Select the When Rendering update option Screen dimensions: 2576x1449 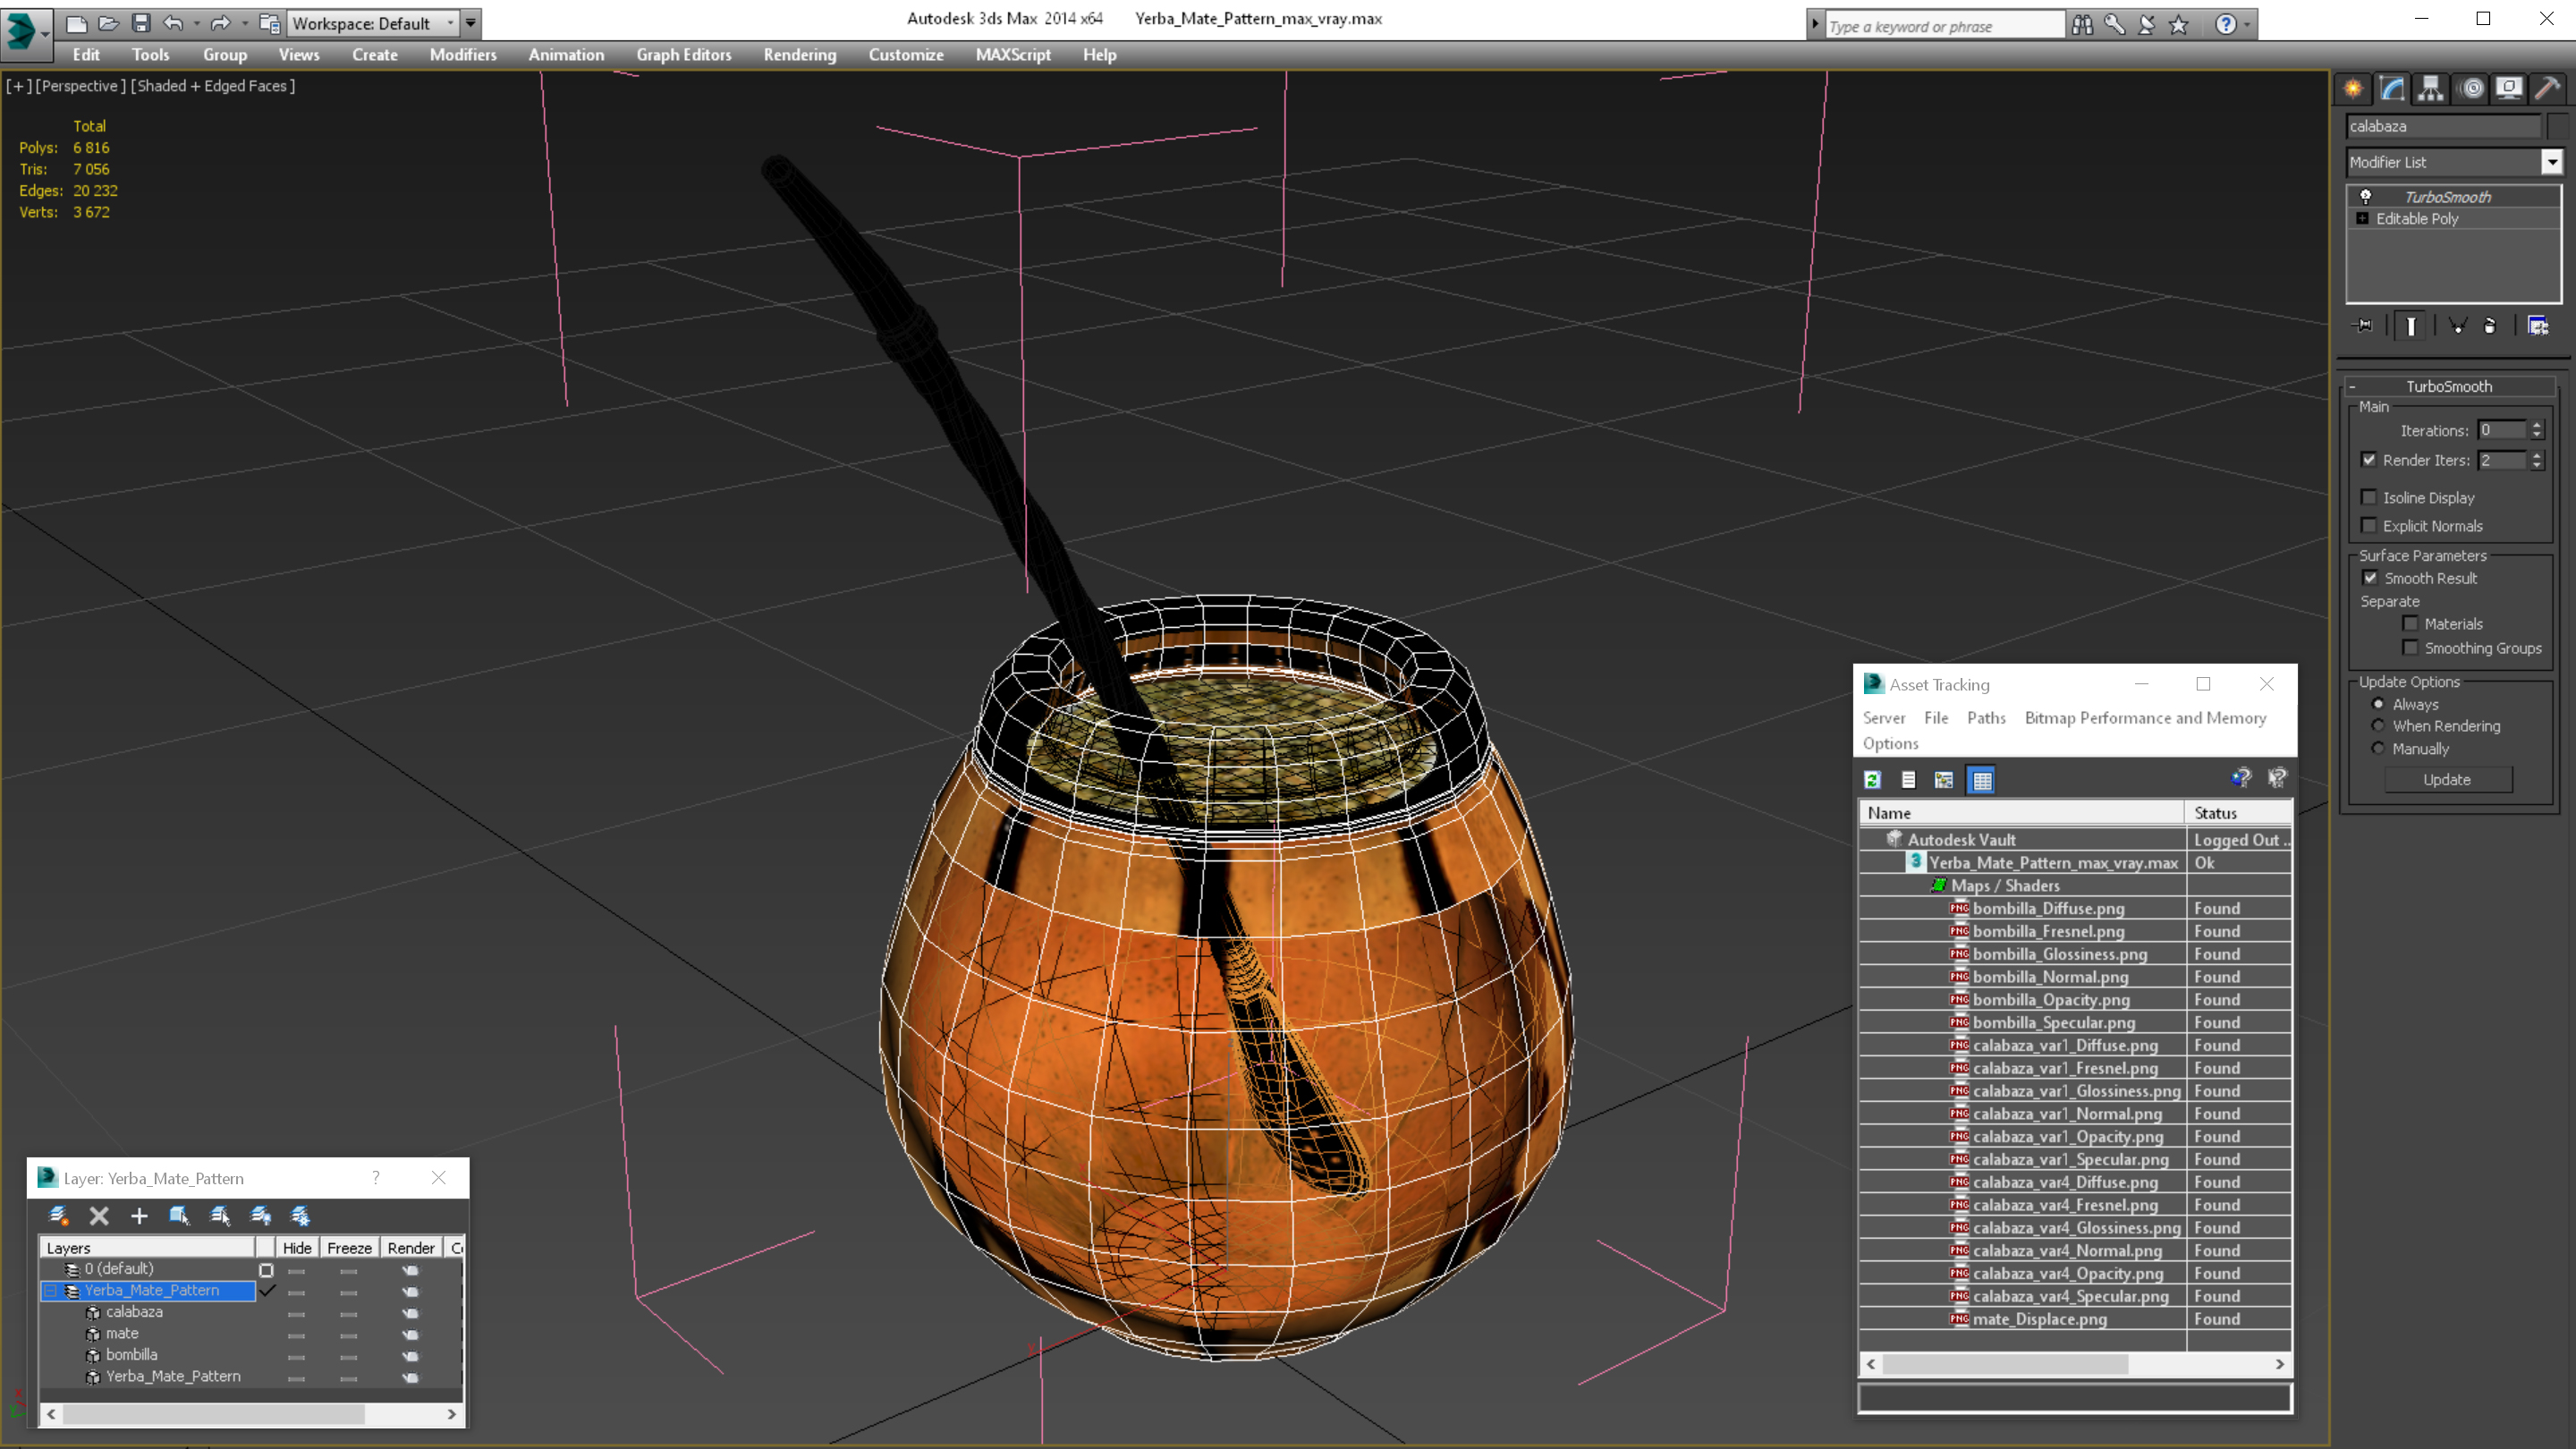coord(2379,726)
